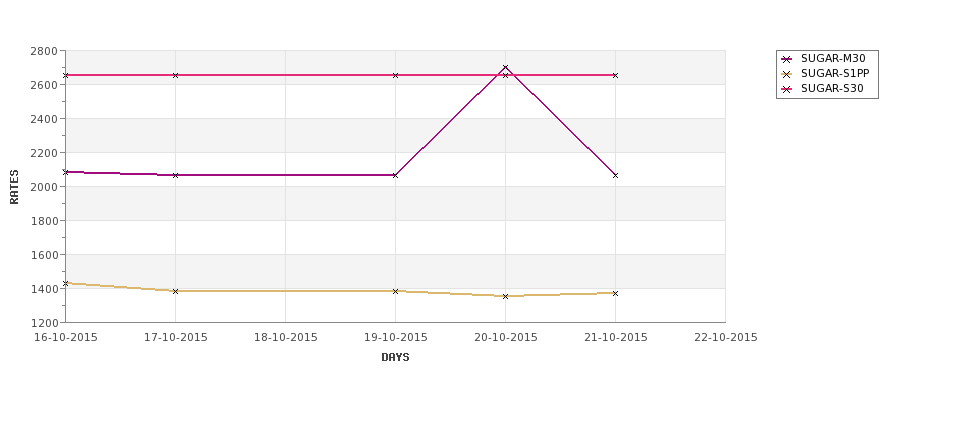The width and height of the screenshot is (975, 429).
Task: Select SUGAR-M30 data point on 21-10-2015
Action: 615,175
